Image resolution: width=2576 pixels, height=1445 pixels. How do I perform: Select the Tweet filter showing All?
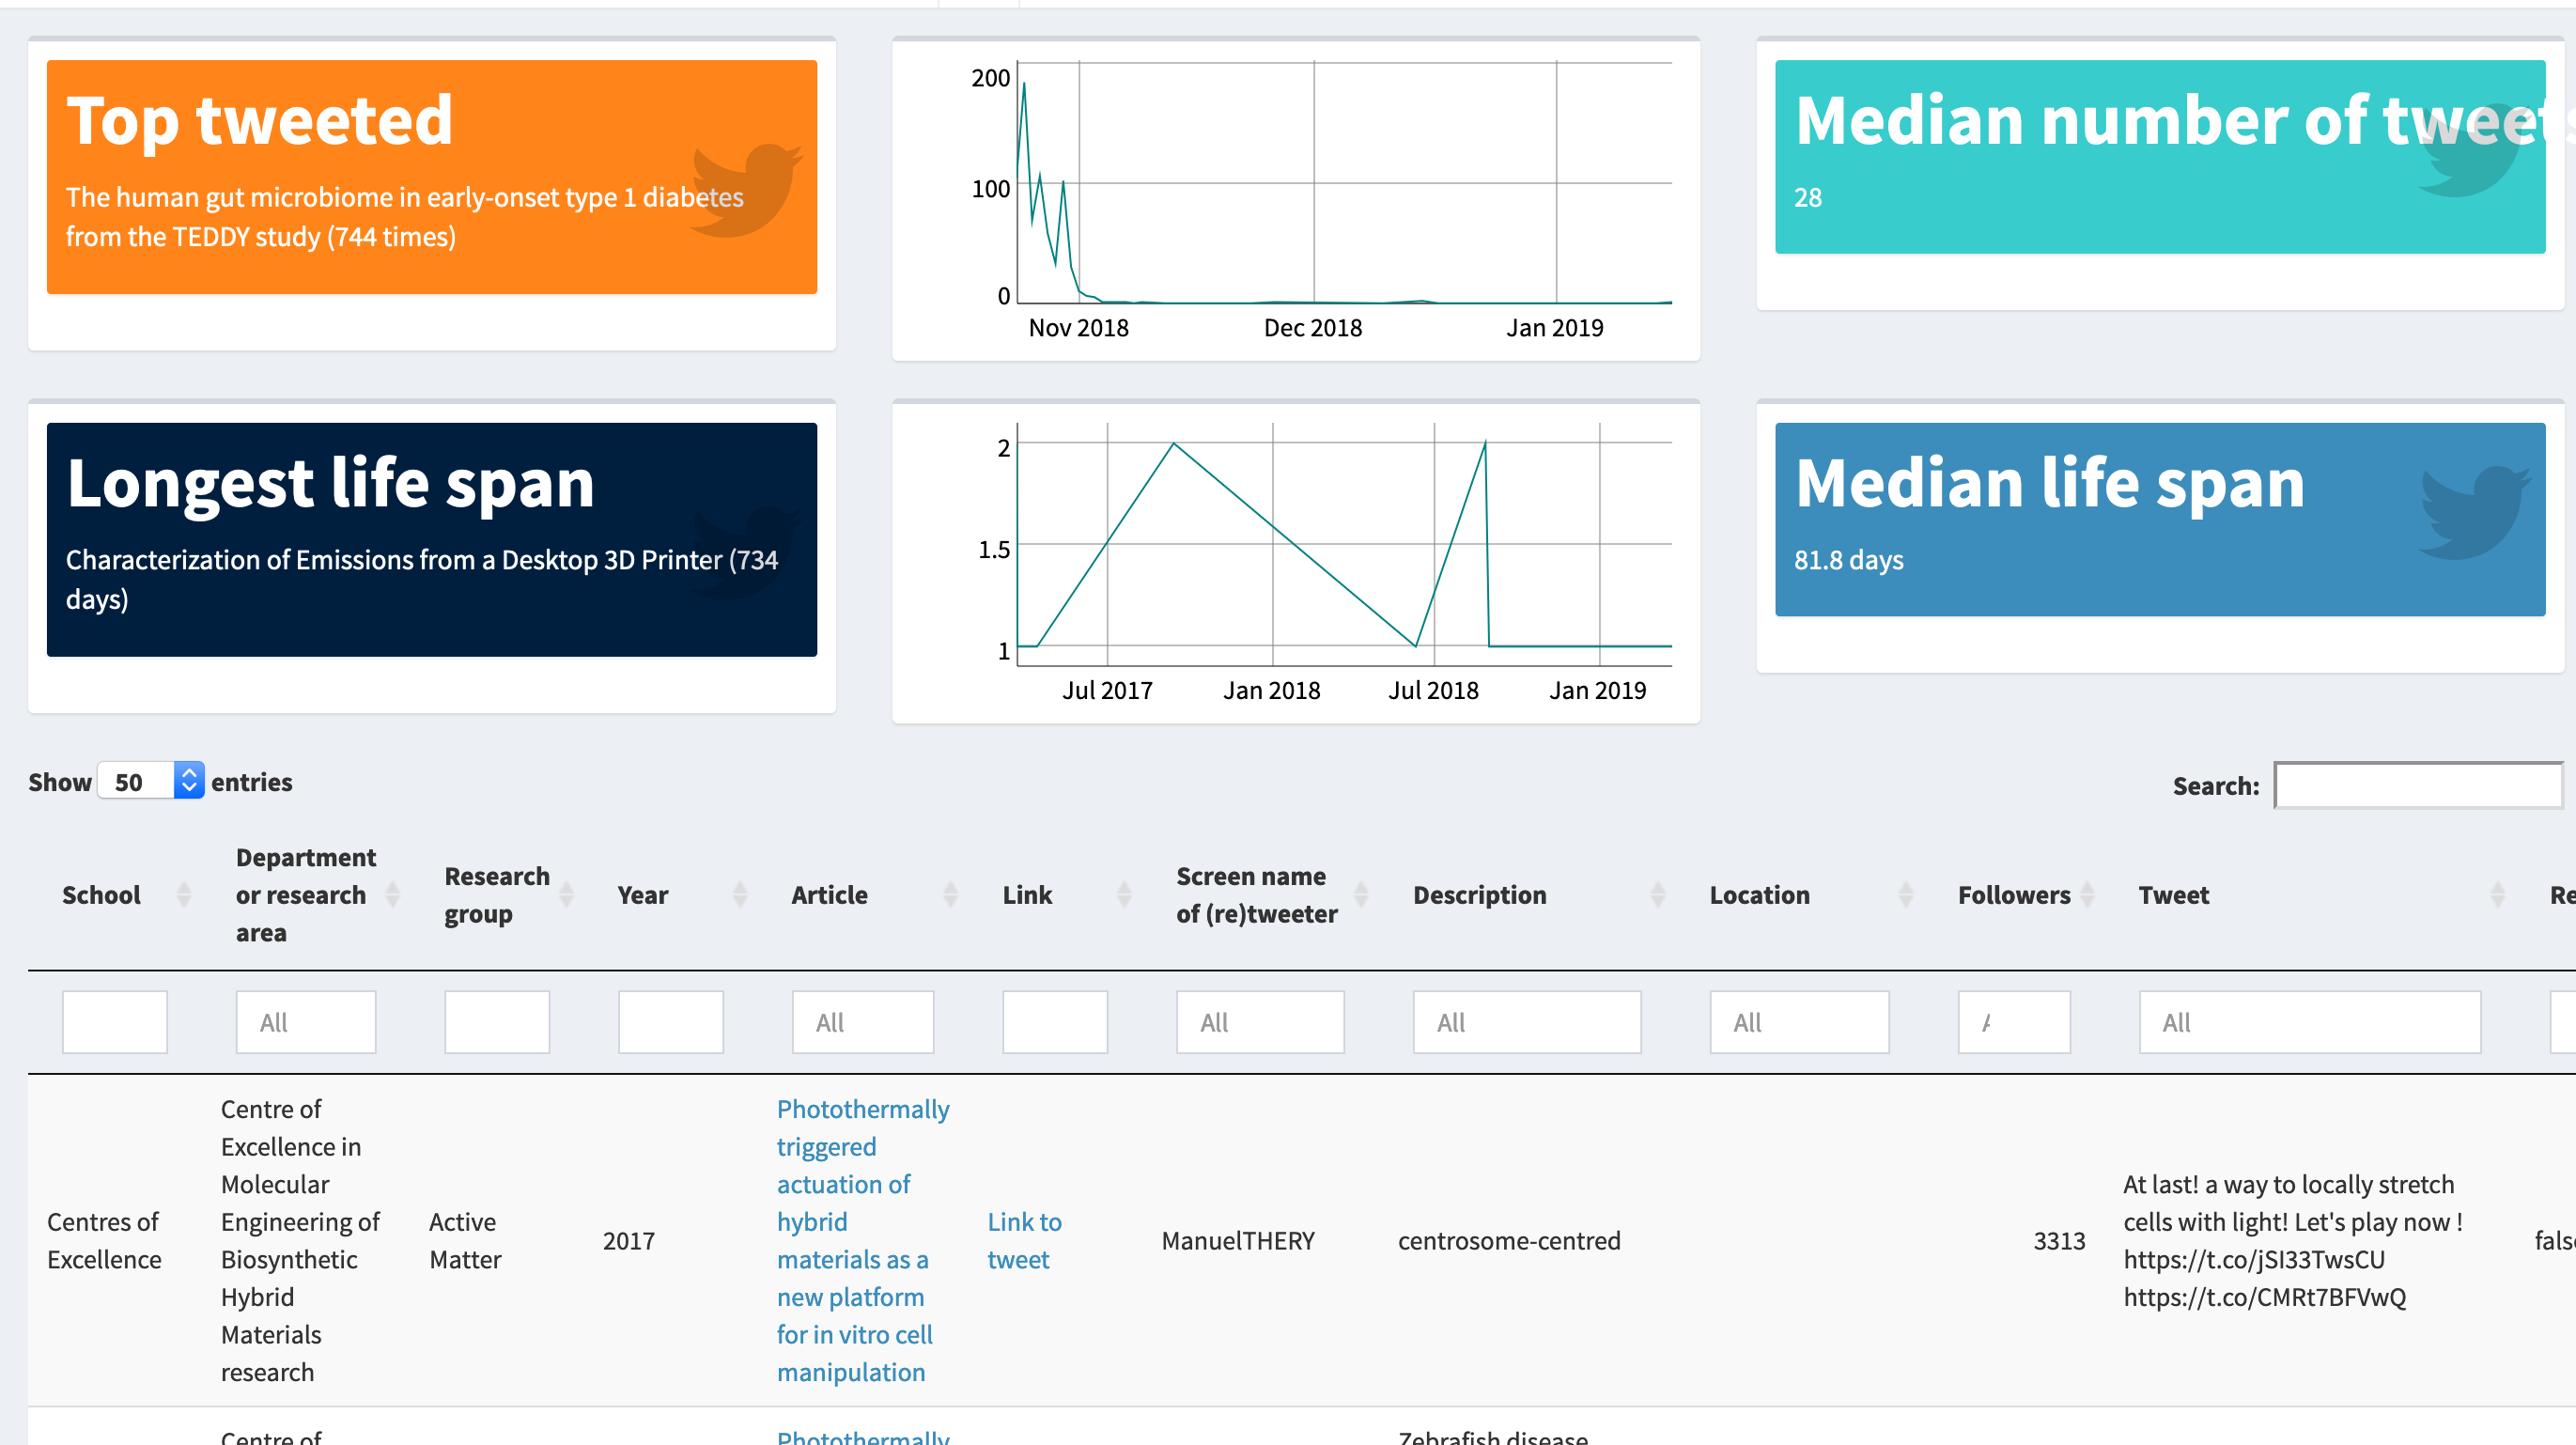click(x=2309, y=1020)
